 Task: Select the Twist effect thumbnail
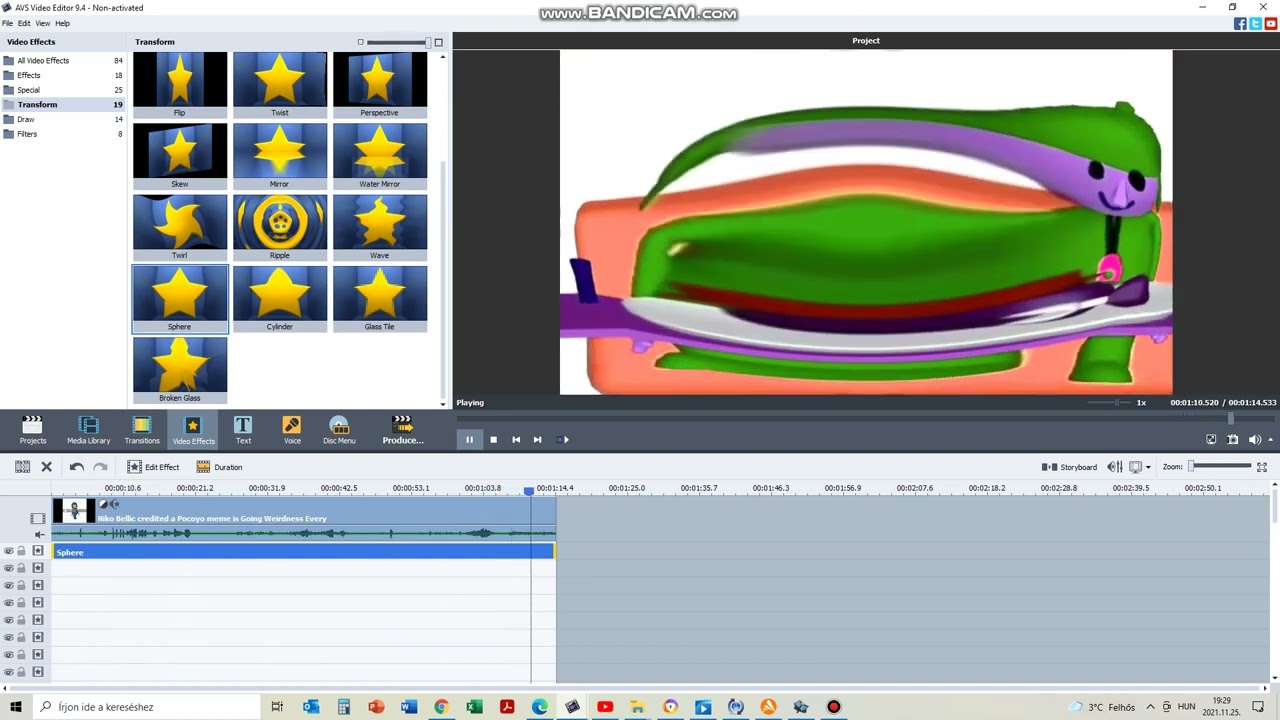(x=279, y=84)
